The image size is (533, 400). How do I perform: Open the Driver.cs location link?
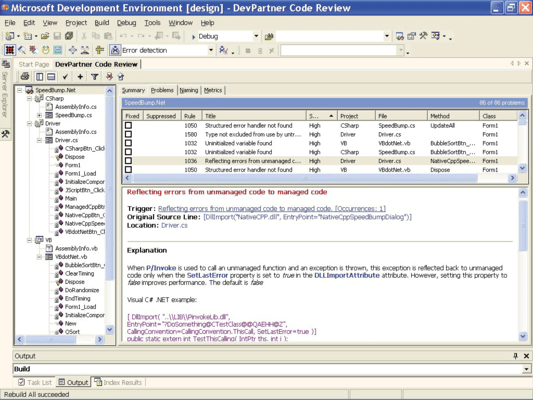(174, 225)
